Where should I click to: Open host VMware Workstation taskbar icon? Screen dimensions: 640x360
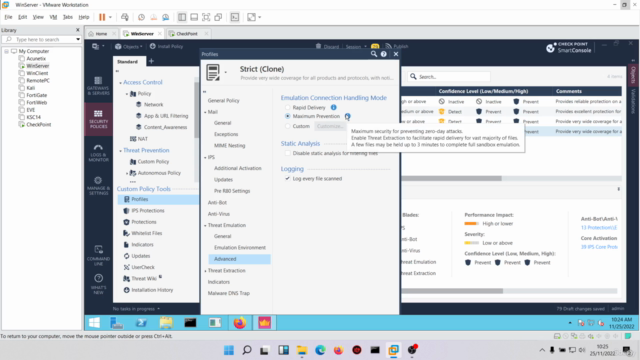(x=393, y=350)
